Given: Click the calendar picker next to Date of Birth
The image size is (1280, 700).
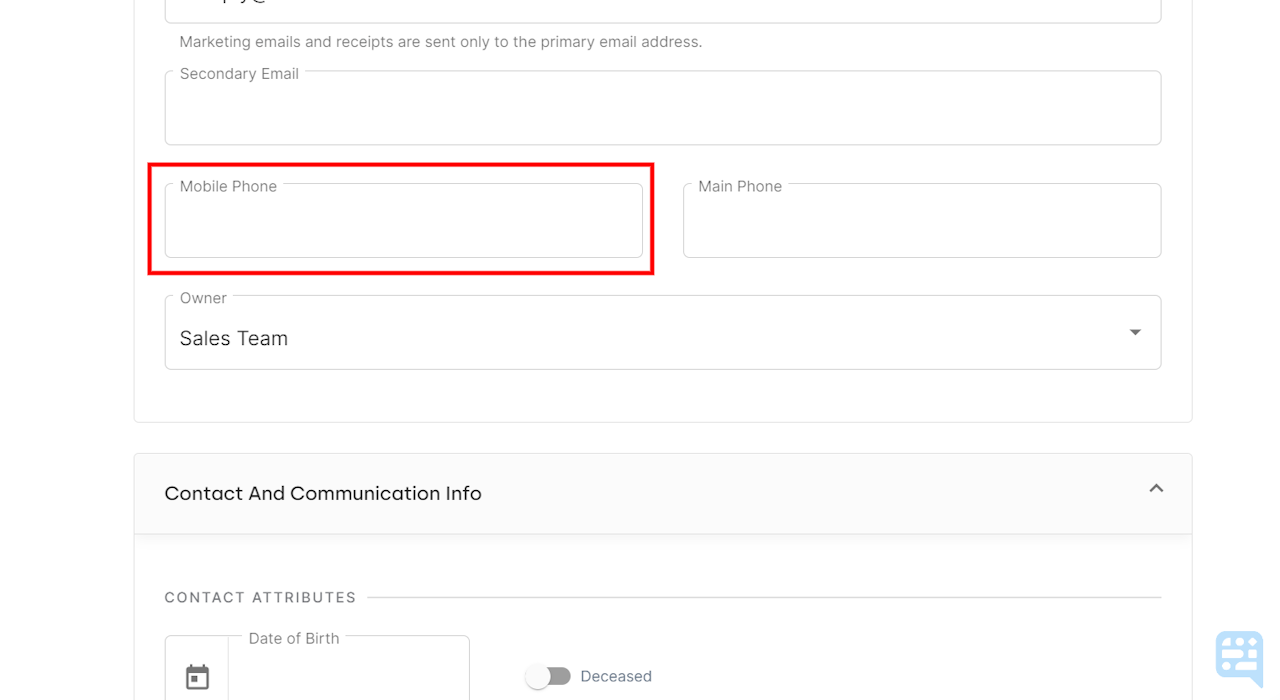Looking at the screenshot, I should tap(197, 675).
